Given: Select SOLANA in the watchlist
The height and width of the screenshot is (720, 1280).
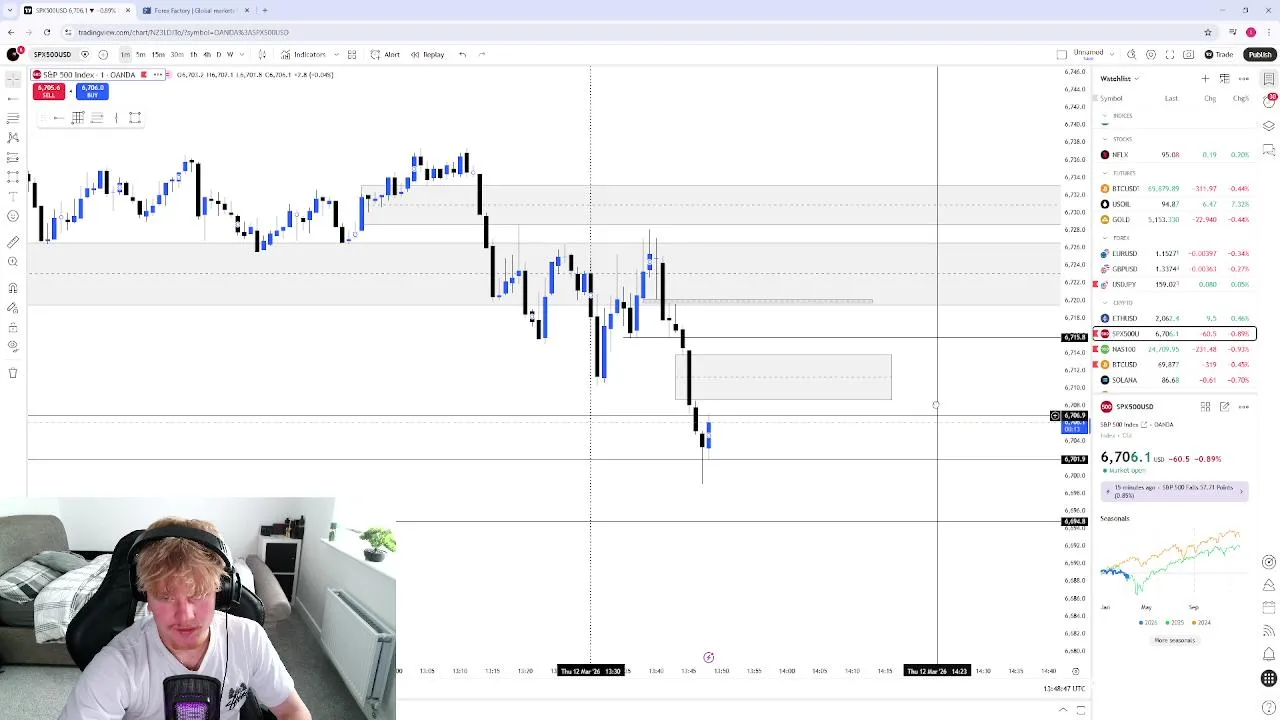Looking at the screenshot, I should pos(1175,380).
